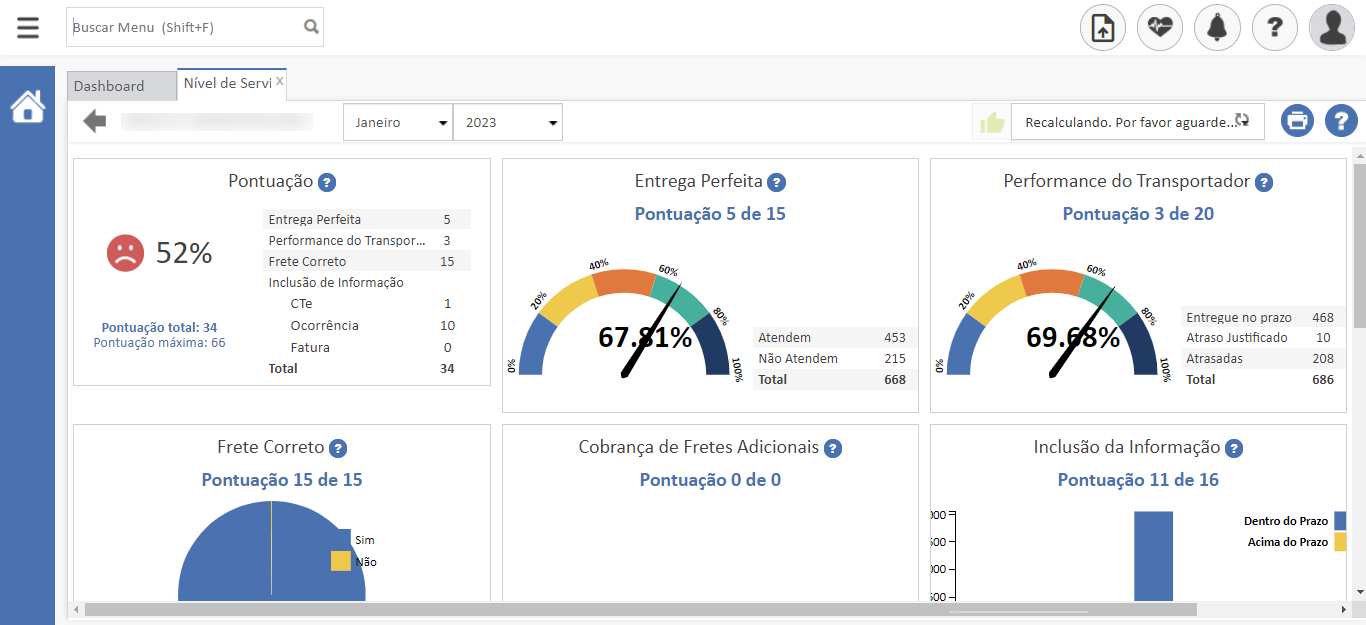Open the hamburger main menu

(x=28, y=27)
